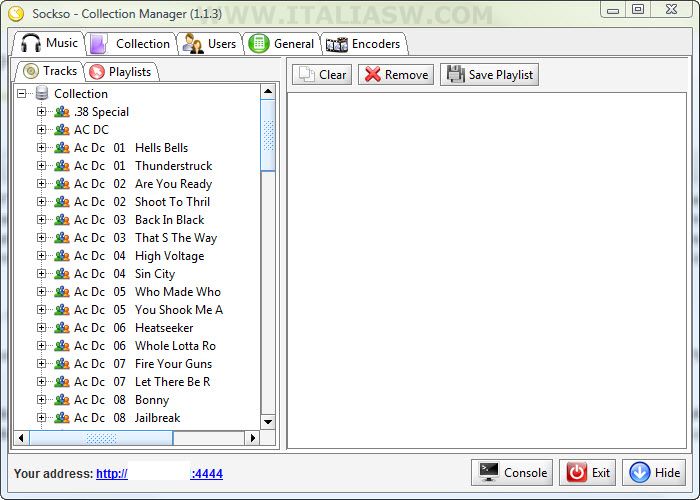The width and height of the screenshot is (700, 500).
Task: Go to the General tab
Action: (x=281, y=44)
